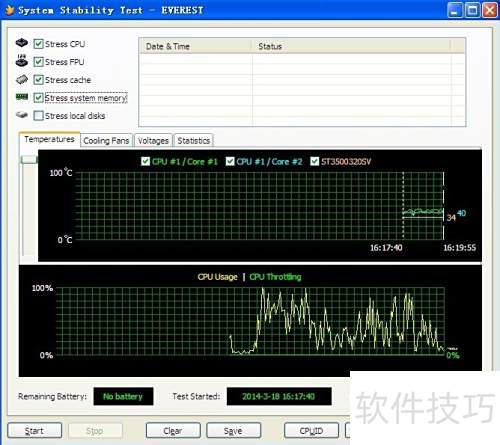Click the Start button
The height and width of the screenshot is (445, 500).
[35, 431]
